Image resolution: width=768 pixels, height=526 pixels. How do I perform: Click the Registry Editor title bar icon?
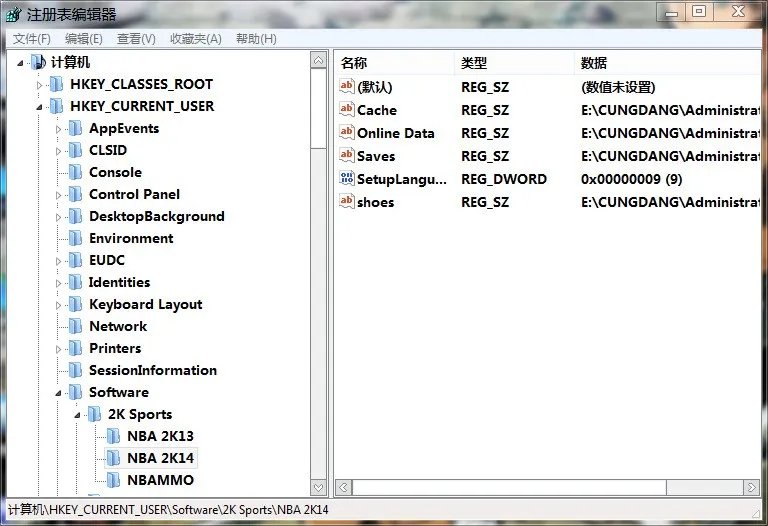tap(13, 15)
